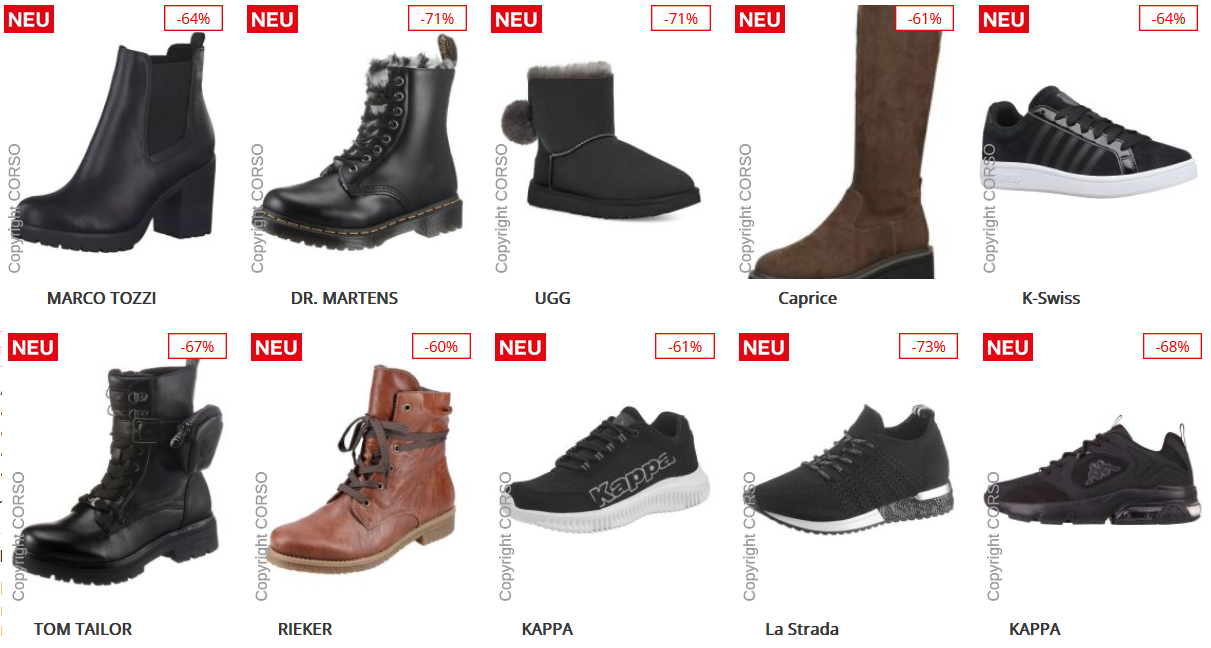Select the RIEKER brand name
Viewport: 1211px width, 648px height.
click(x=305, y=629)
